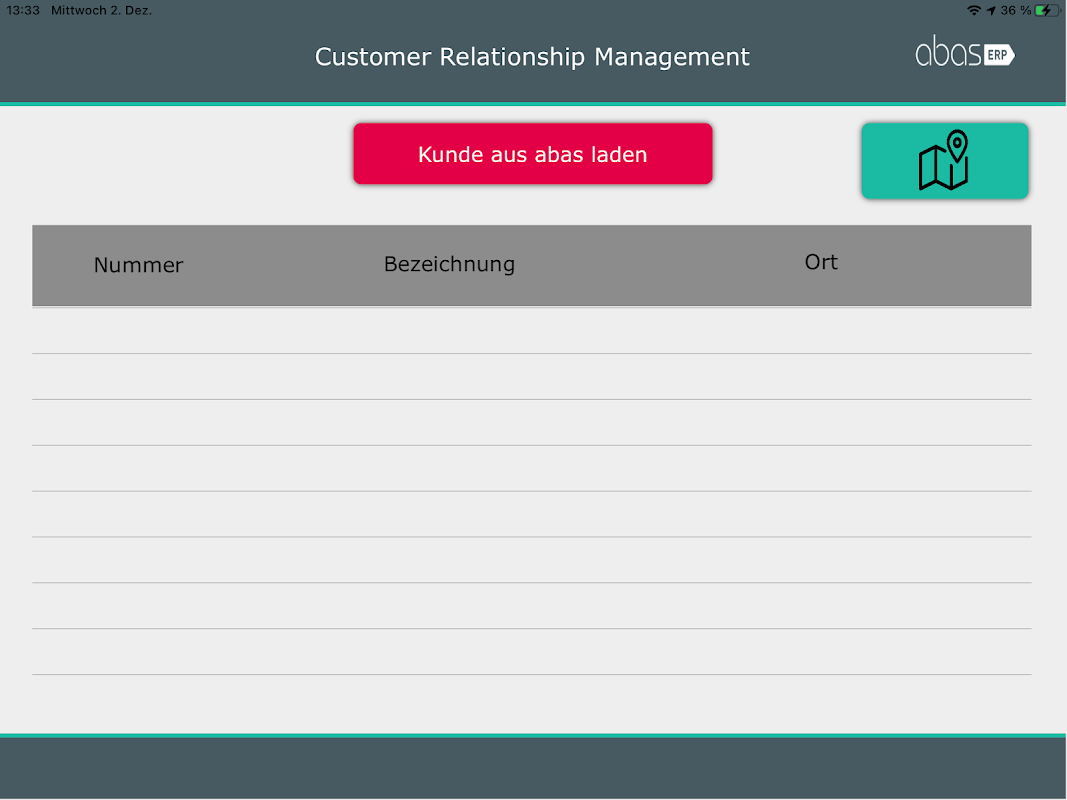Select the fifth empty table row
Viewport: 1067px width, 800px height.
coord(531,514)
